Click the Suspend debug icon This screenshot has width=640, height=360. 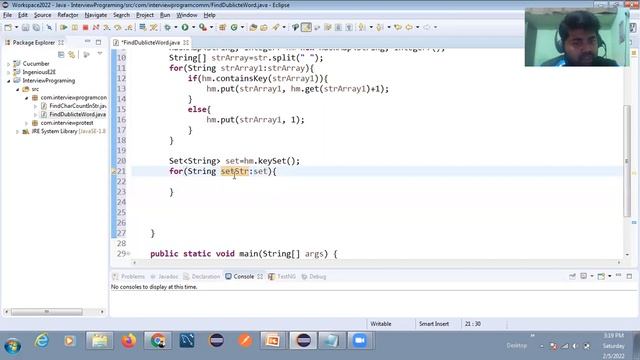75,27
